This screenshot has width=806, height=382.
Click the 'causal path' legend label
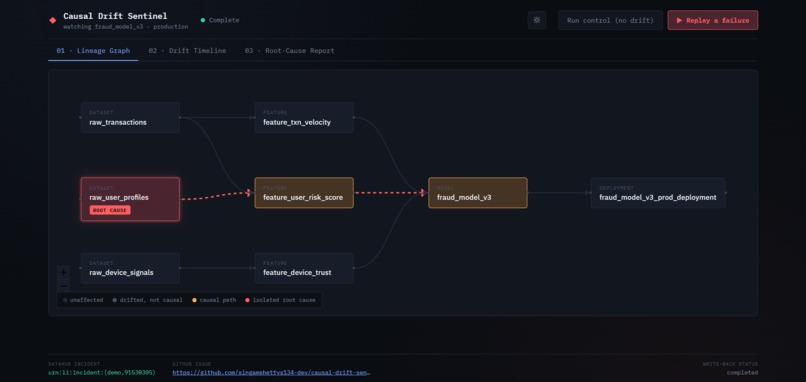click(218, 300)
